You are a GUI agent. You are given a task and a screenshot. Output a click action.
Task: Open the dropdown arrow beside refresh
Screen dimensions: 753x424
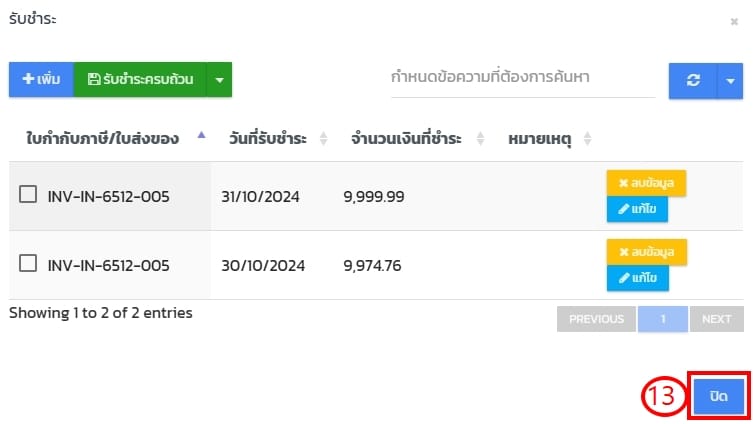coord(731,81)
